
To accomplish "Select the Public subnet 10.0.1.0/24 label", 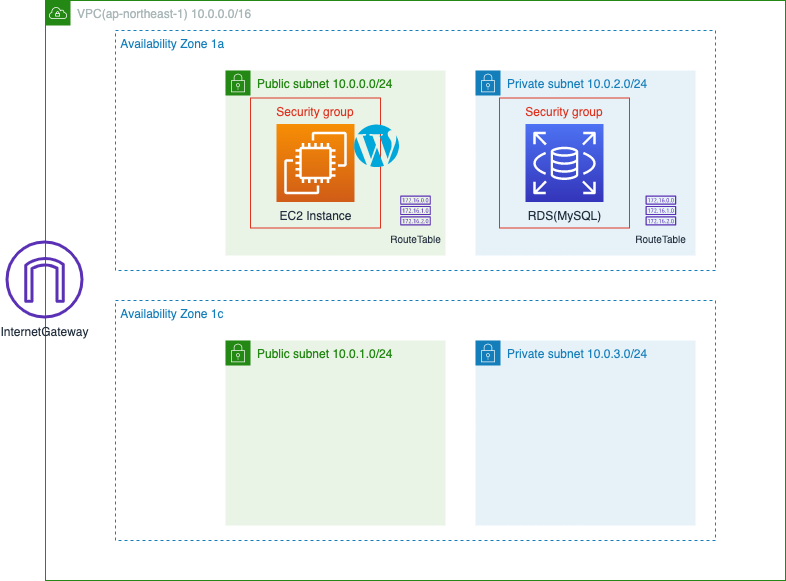I will point(324,354).
